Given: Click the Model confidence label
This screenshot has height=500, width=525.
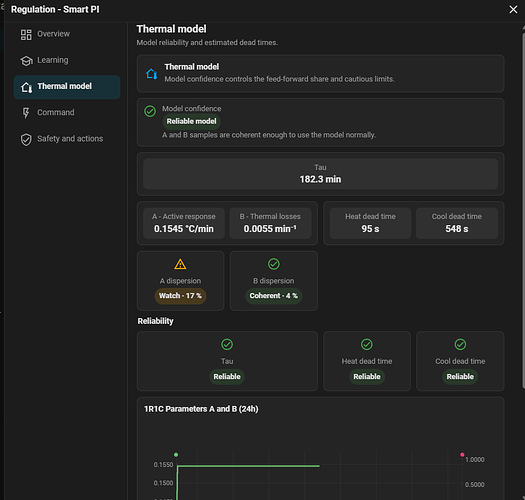Looking at the screenshot, I should (x=192, y=109).
